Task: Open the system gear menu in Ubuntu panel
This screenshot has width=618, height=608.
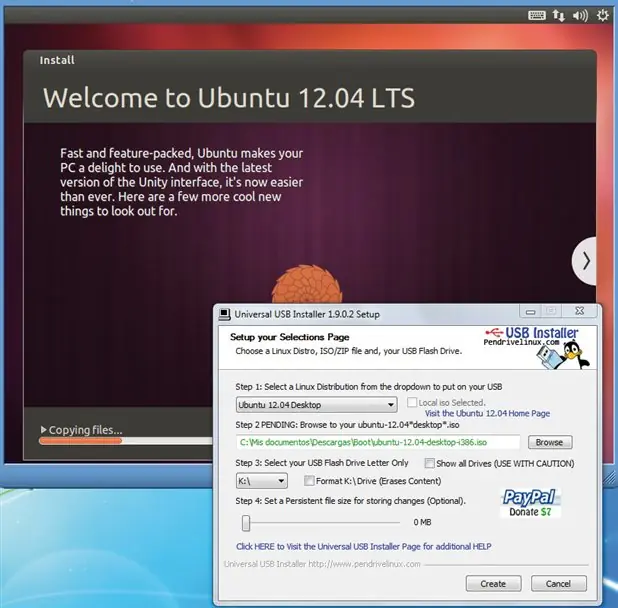Action: coord(603,15)
